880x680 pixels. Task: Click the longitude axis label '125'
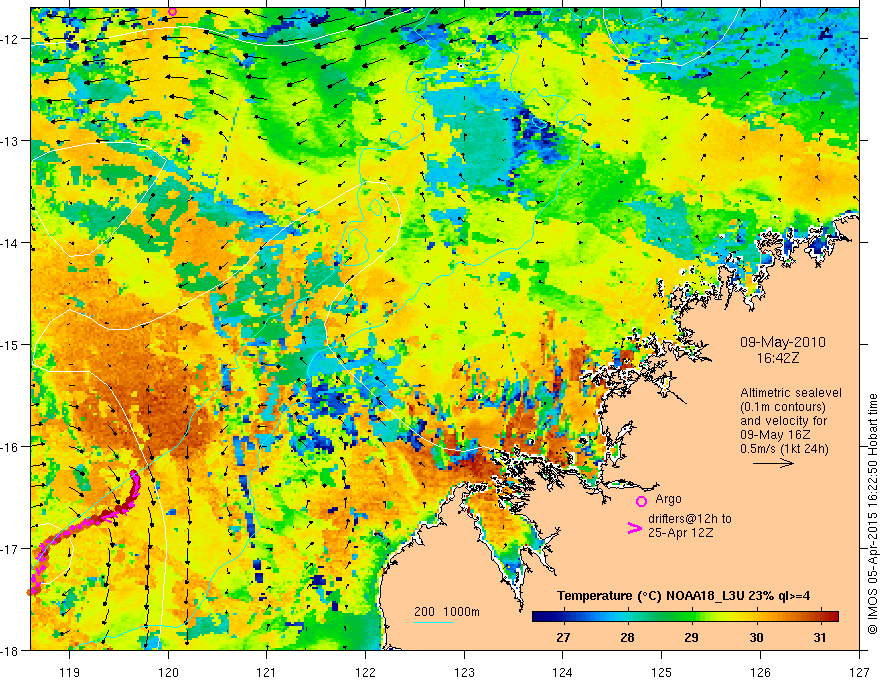click(662, 672)
